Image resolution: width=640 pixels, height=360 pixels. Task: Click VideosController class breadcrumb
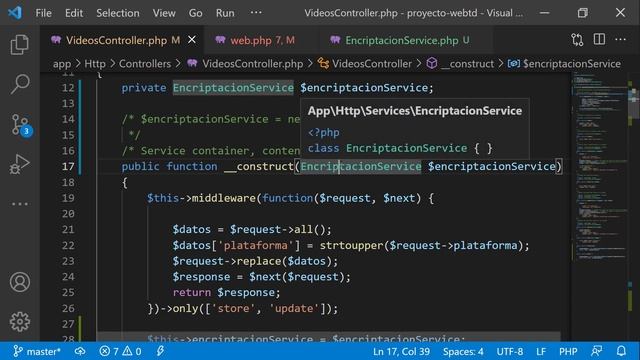click(x=372, y=64)
